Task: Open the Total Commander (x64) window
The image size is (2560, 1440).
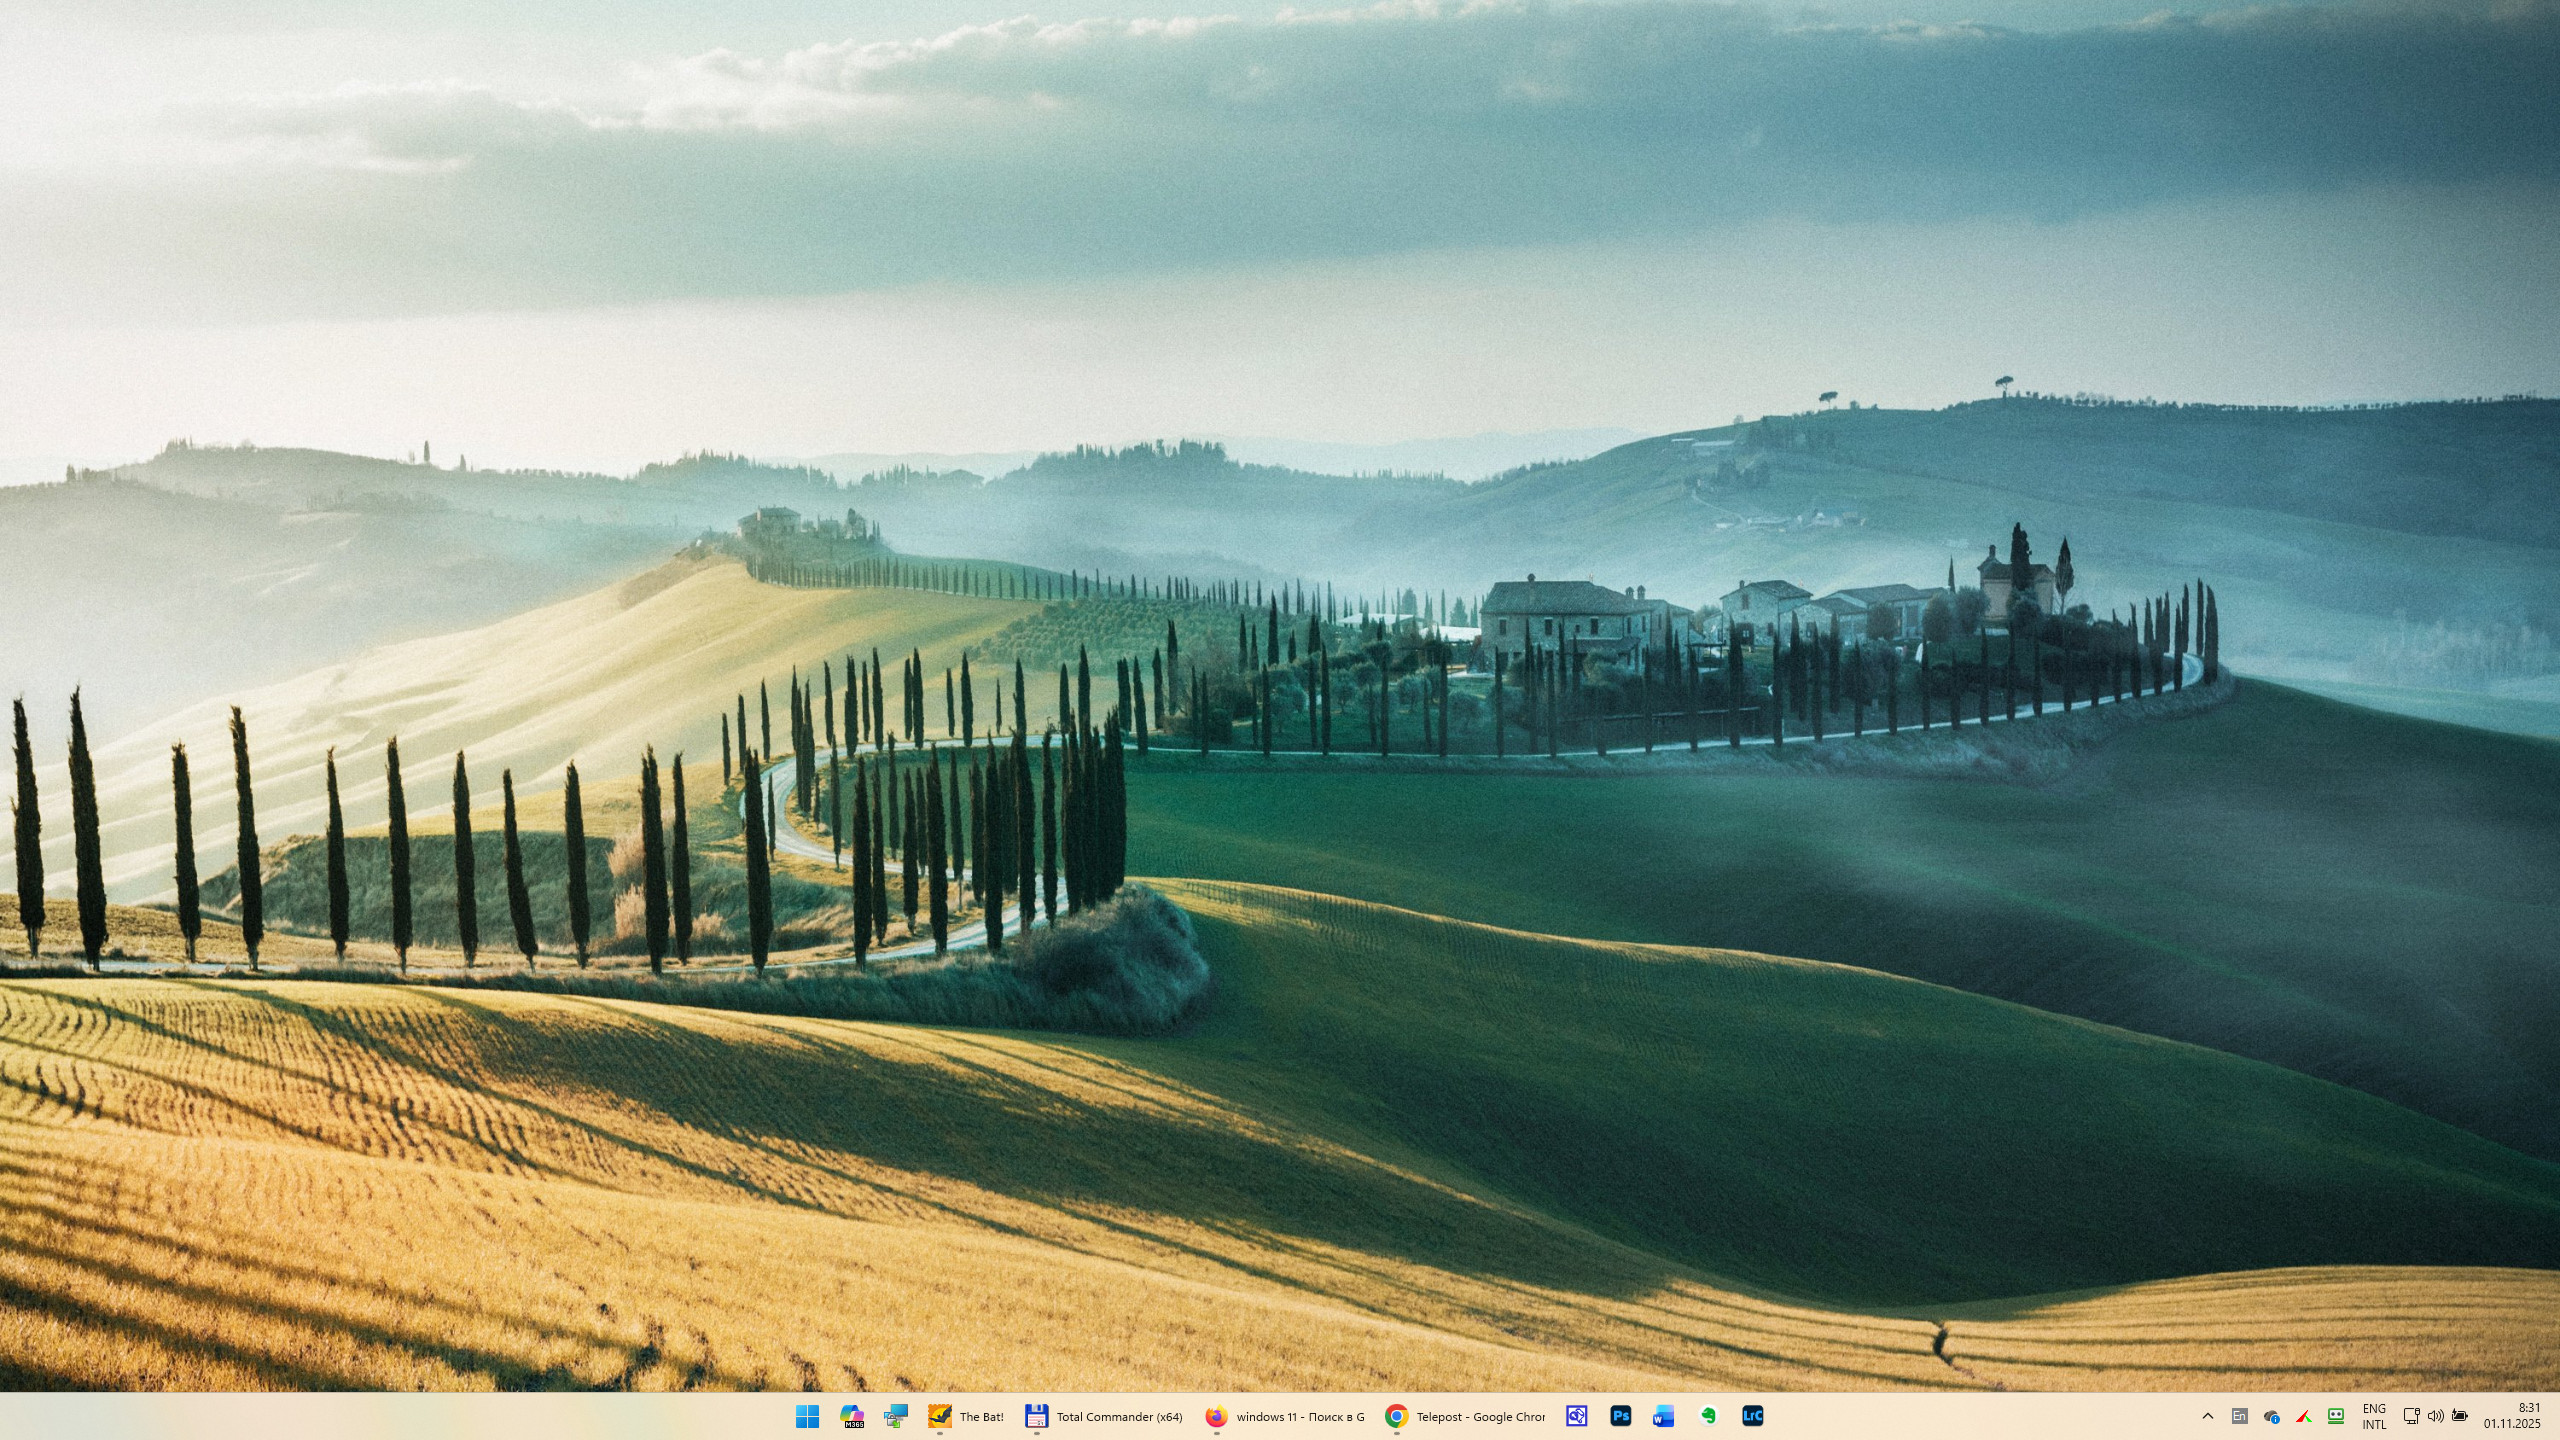Action: (x=1104, y=1416)
